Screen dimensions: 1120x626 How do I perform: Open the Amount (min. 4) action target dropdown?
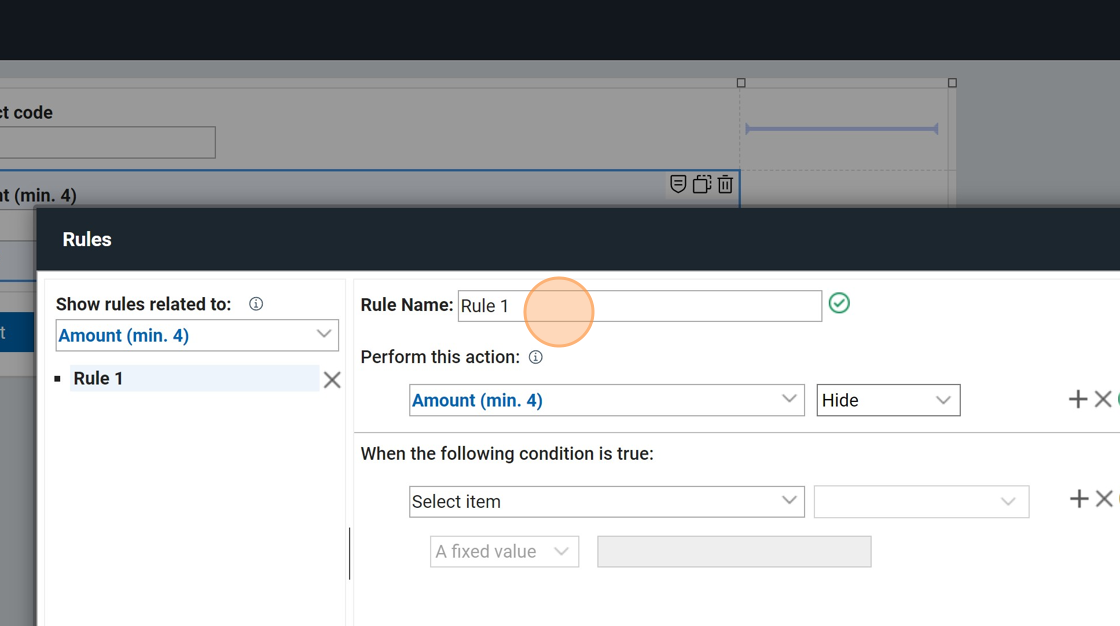[x=606, y=400]
